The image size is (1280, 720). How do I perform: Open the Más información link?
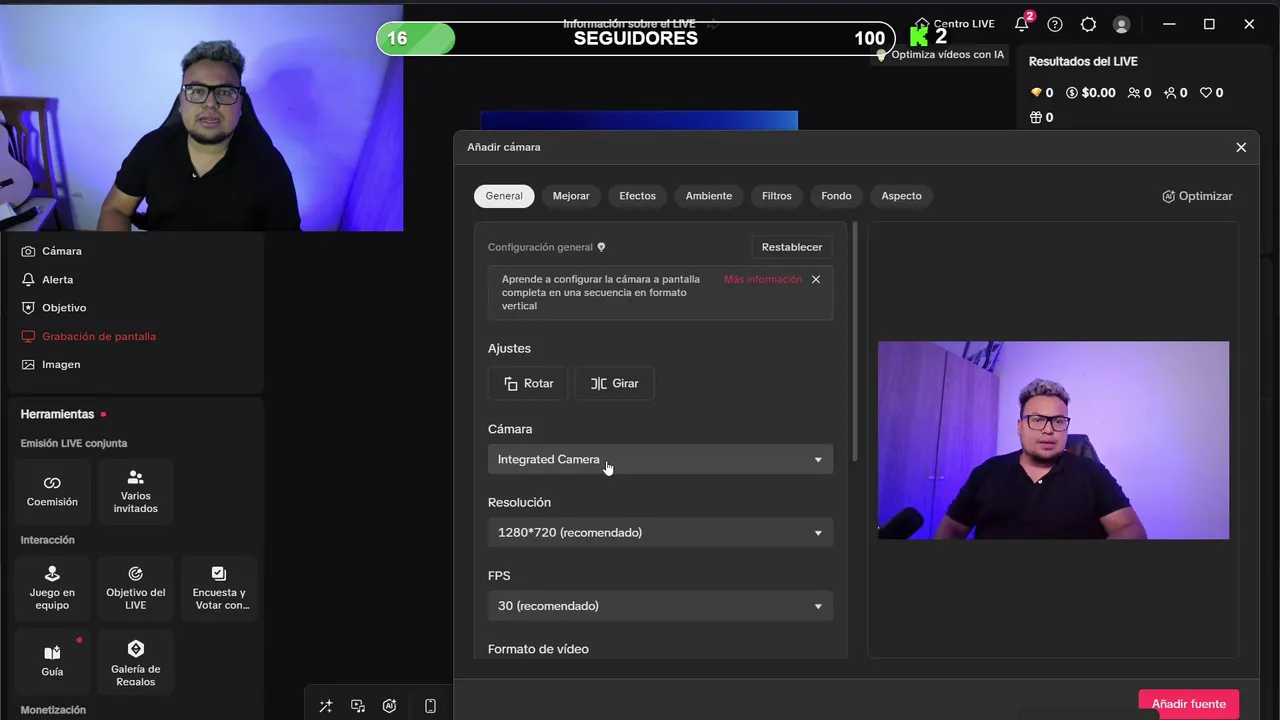(763, 280)
